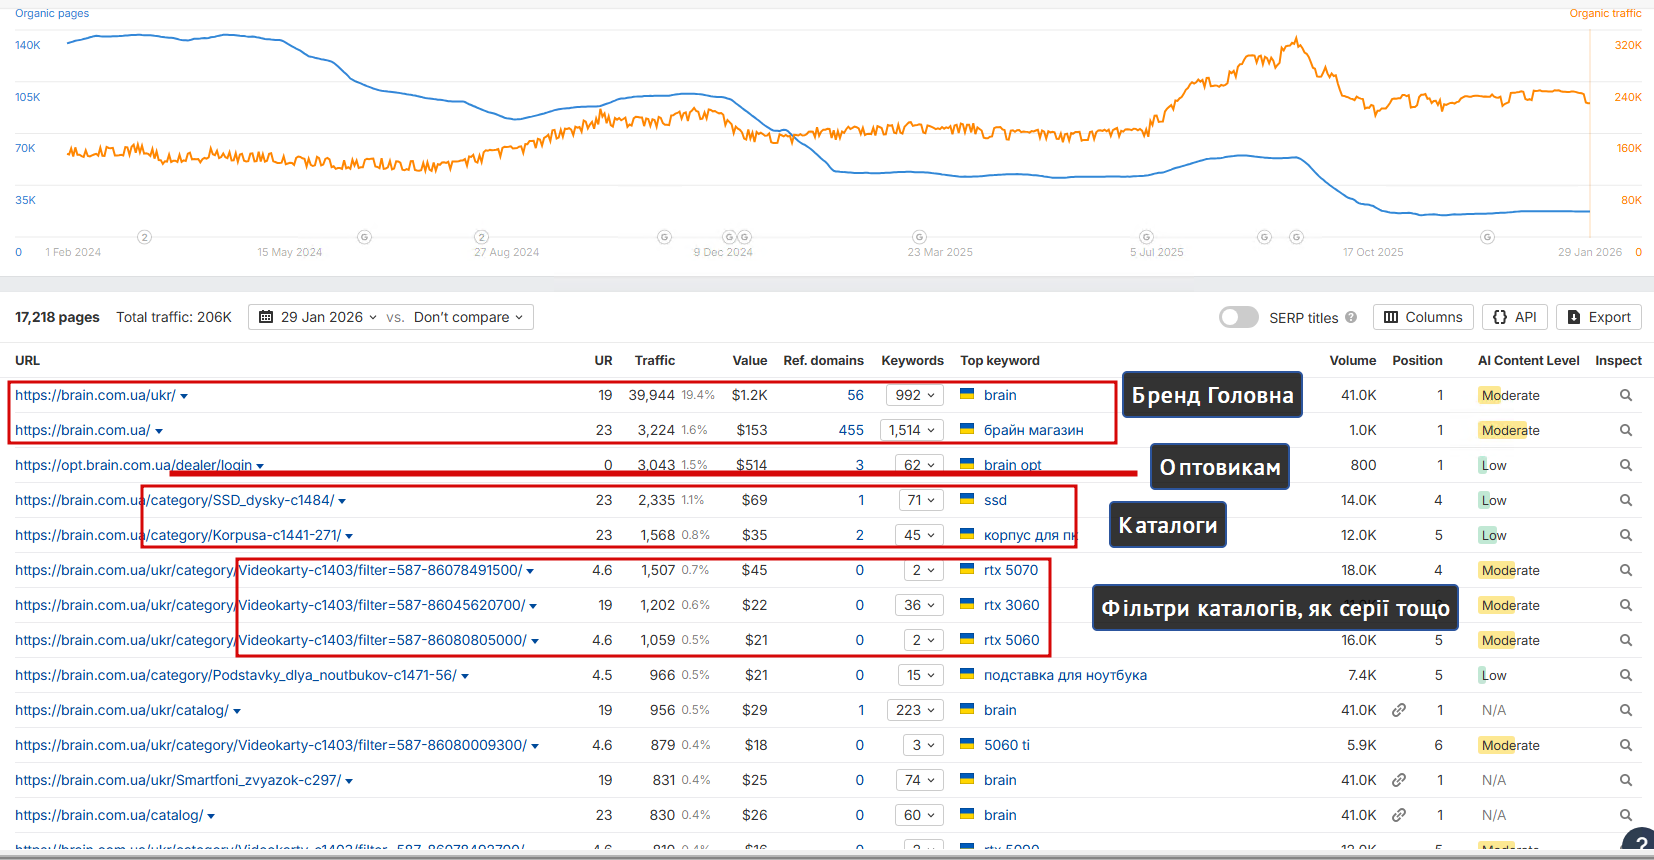Sort by Keywords column header
Image resolution: width=1654 pixels, height=860 pixels.
click(912, 360)
